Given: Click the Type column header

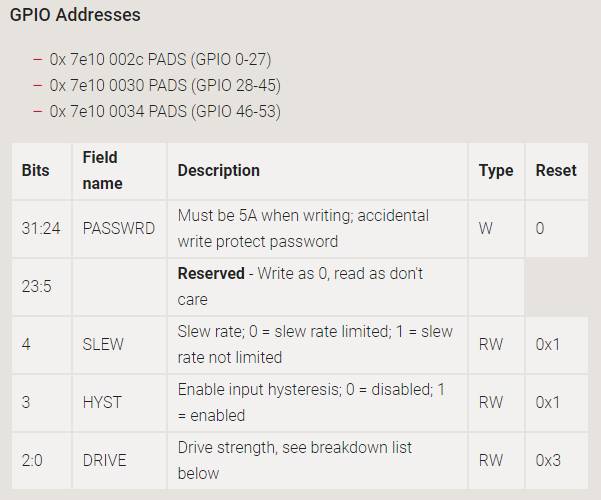Looking at the screenshot, I should [x=495, y=171].
